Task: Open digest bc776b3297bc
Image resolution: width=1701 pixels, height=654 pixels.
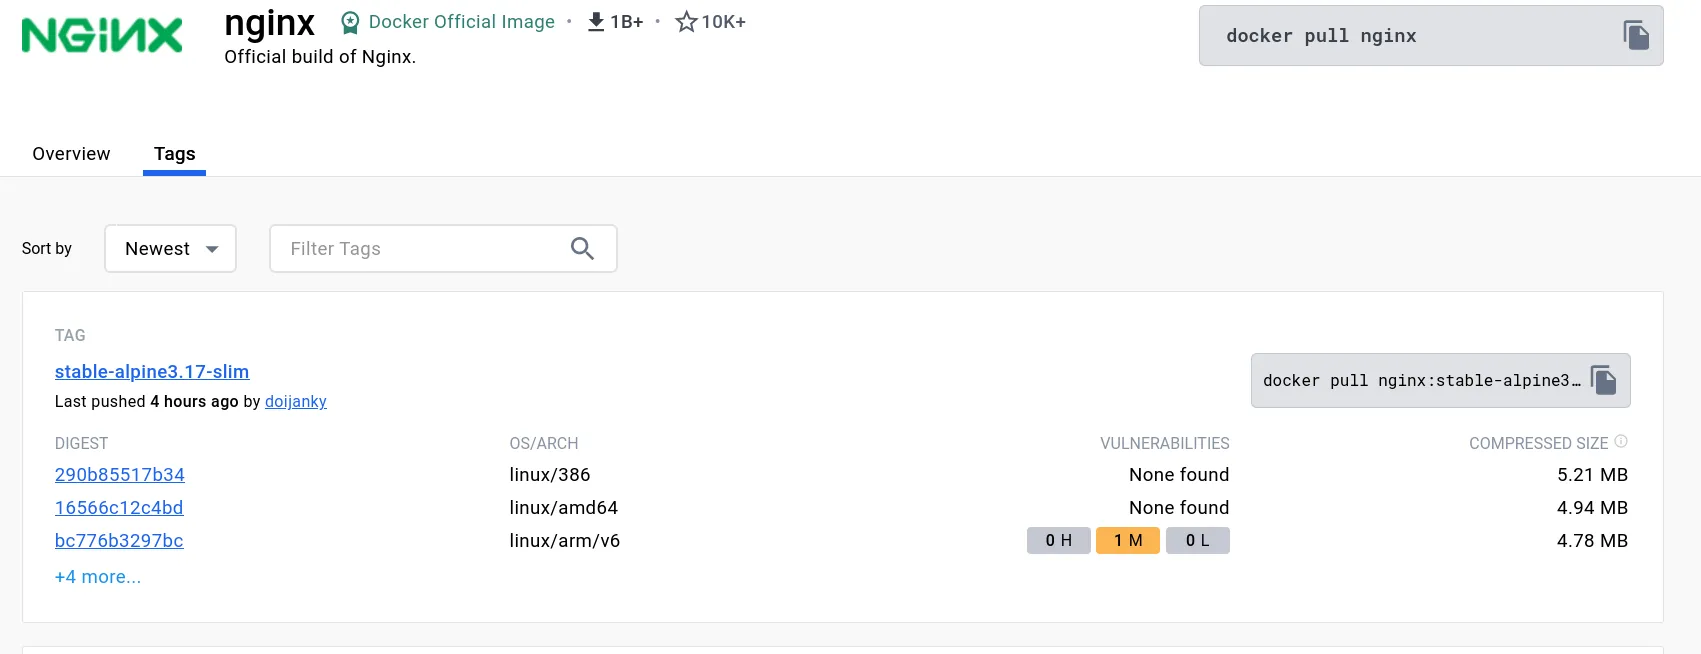Action: tap(119, 541)
